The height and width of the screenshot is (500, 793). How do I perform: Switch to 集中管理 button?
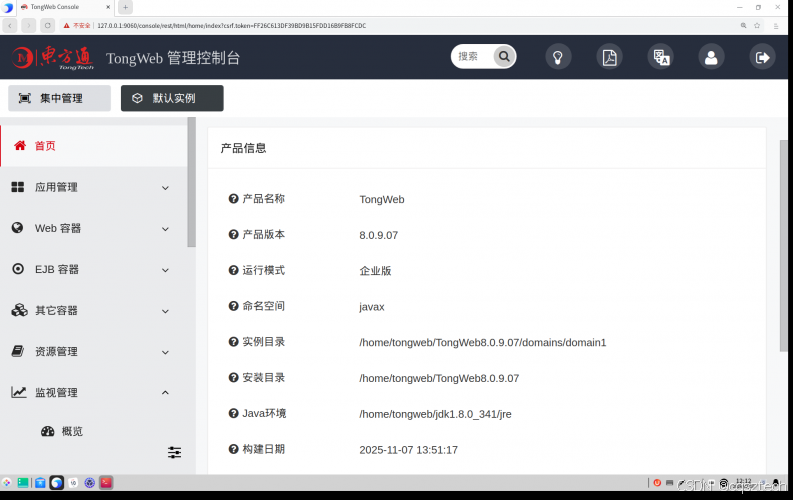60,98
